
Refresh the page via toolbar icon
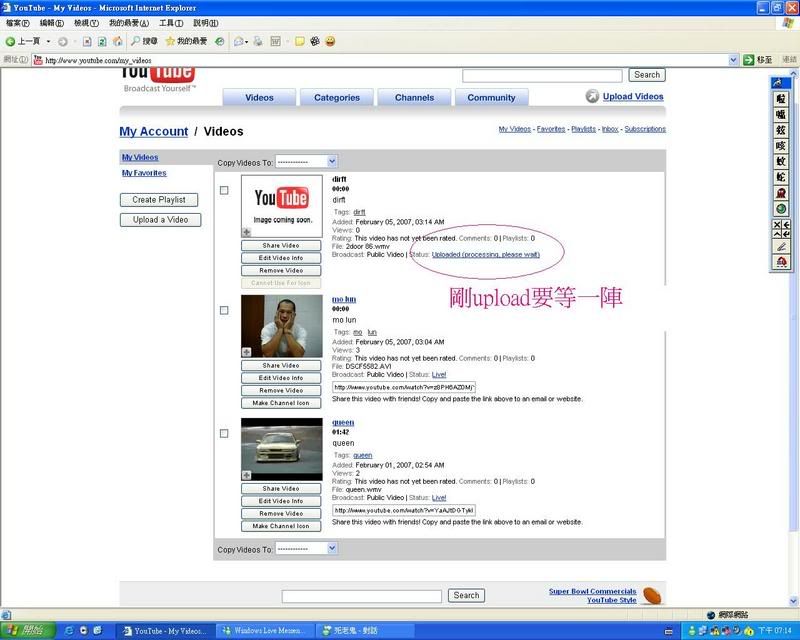102,41
